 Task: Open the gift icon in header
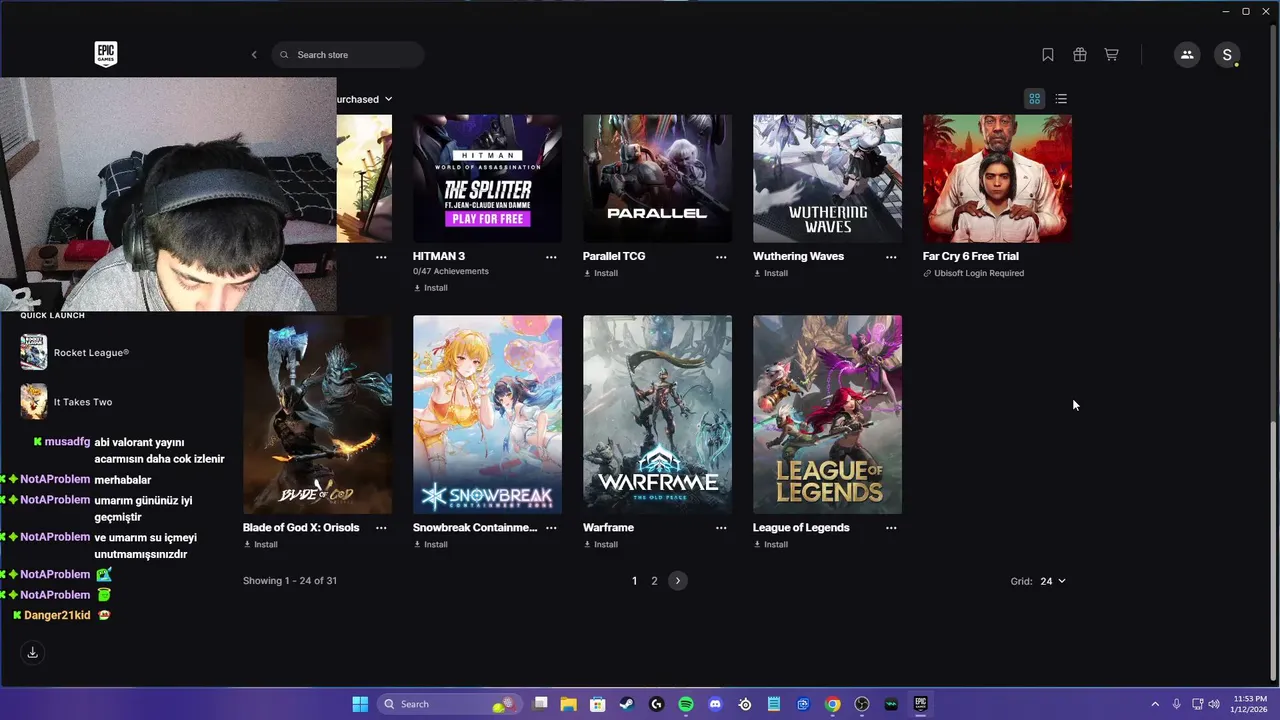point(1080,55)
